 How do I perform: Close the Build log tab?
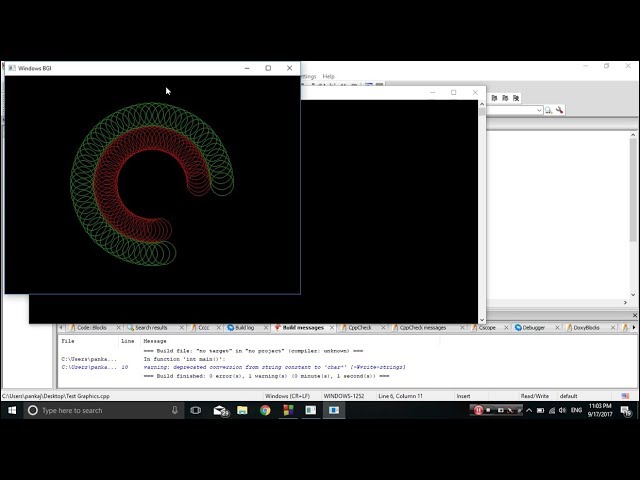coord(266,327)
